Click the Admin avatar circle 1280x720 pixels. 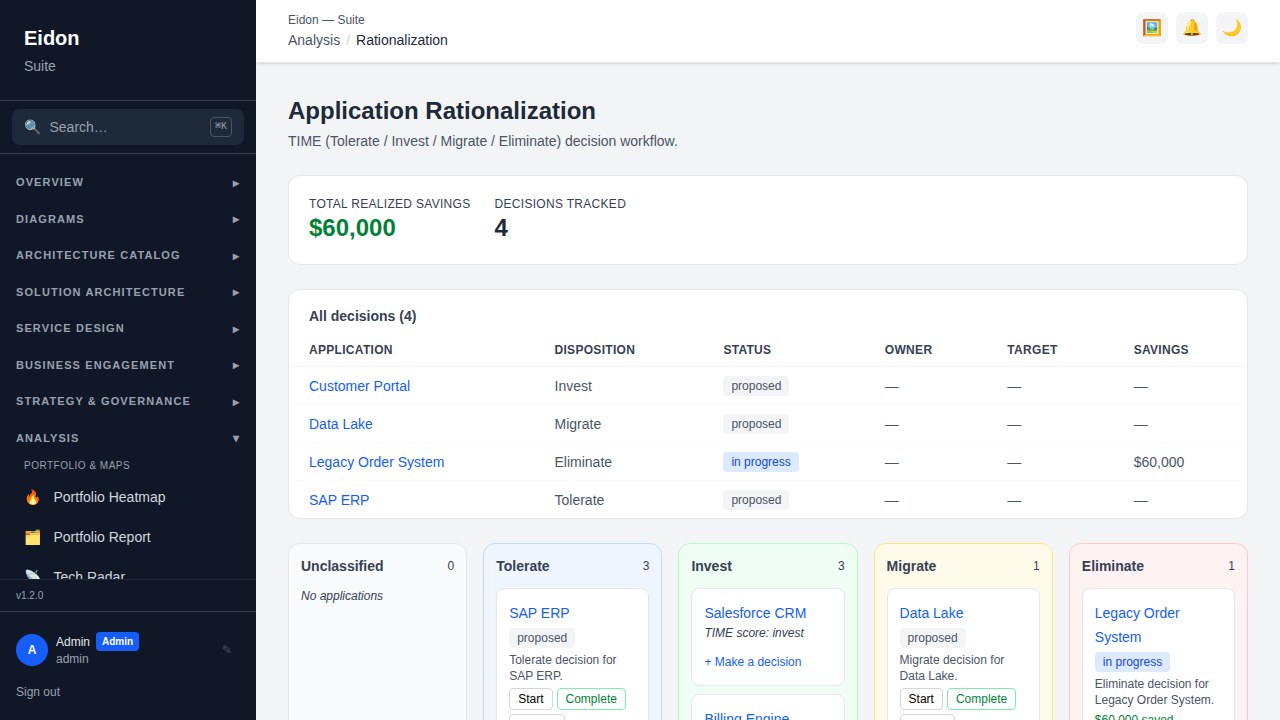[32, 650]
